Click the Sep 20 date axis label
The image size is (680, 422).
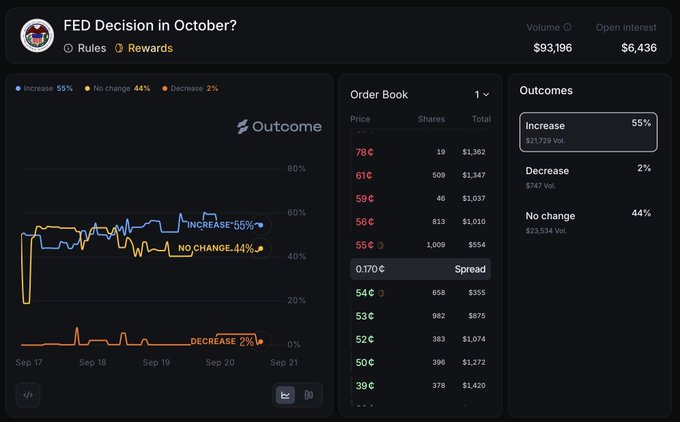click(x=220, y=363)
